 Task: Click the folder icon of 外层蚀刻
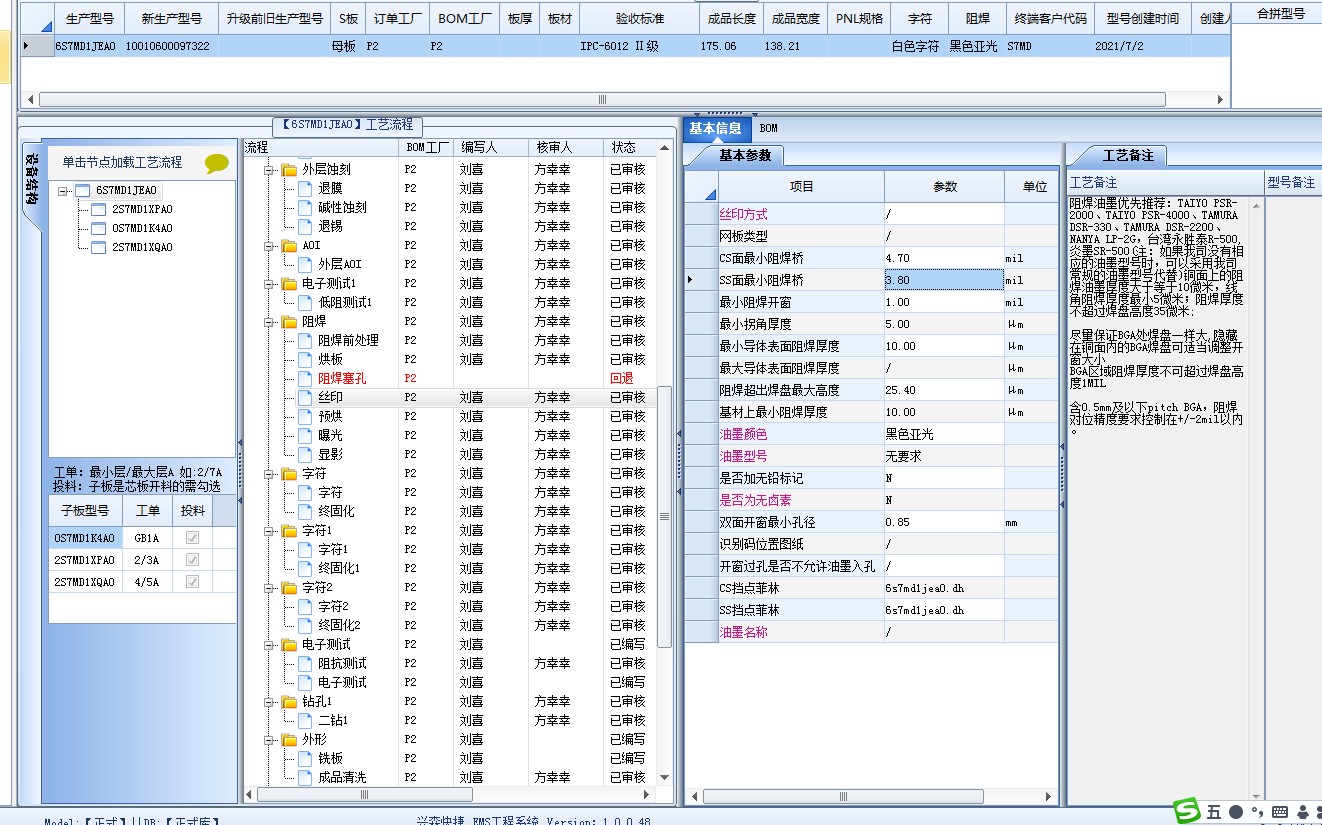pyautogui.click(x=289, y=170)
